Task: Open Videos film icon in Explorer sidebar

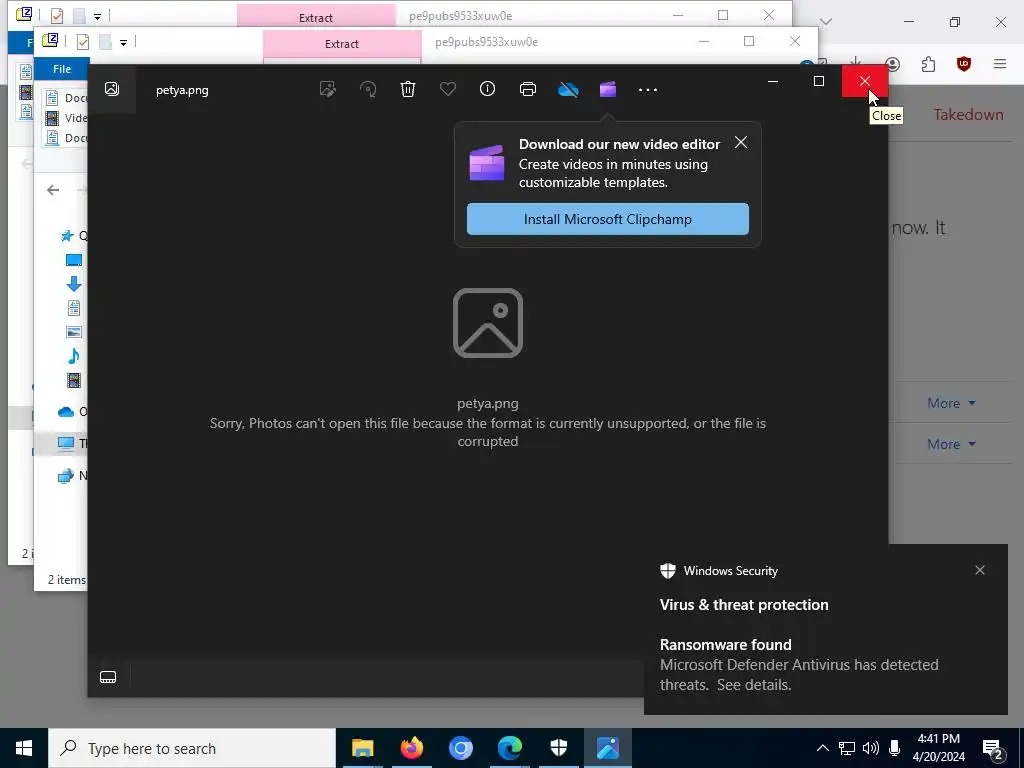Action: (74, 380)
